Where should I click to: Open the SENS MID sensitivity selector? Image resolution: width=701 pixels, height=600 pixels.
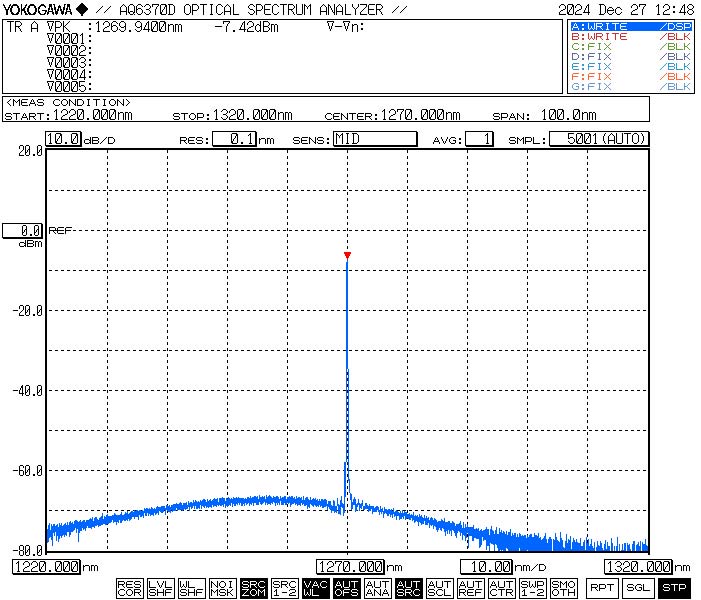pos(374,139)
